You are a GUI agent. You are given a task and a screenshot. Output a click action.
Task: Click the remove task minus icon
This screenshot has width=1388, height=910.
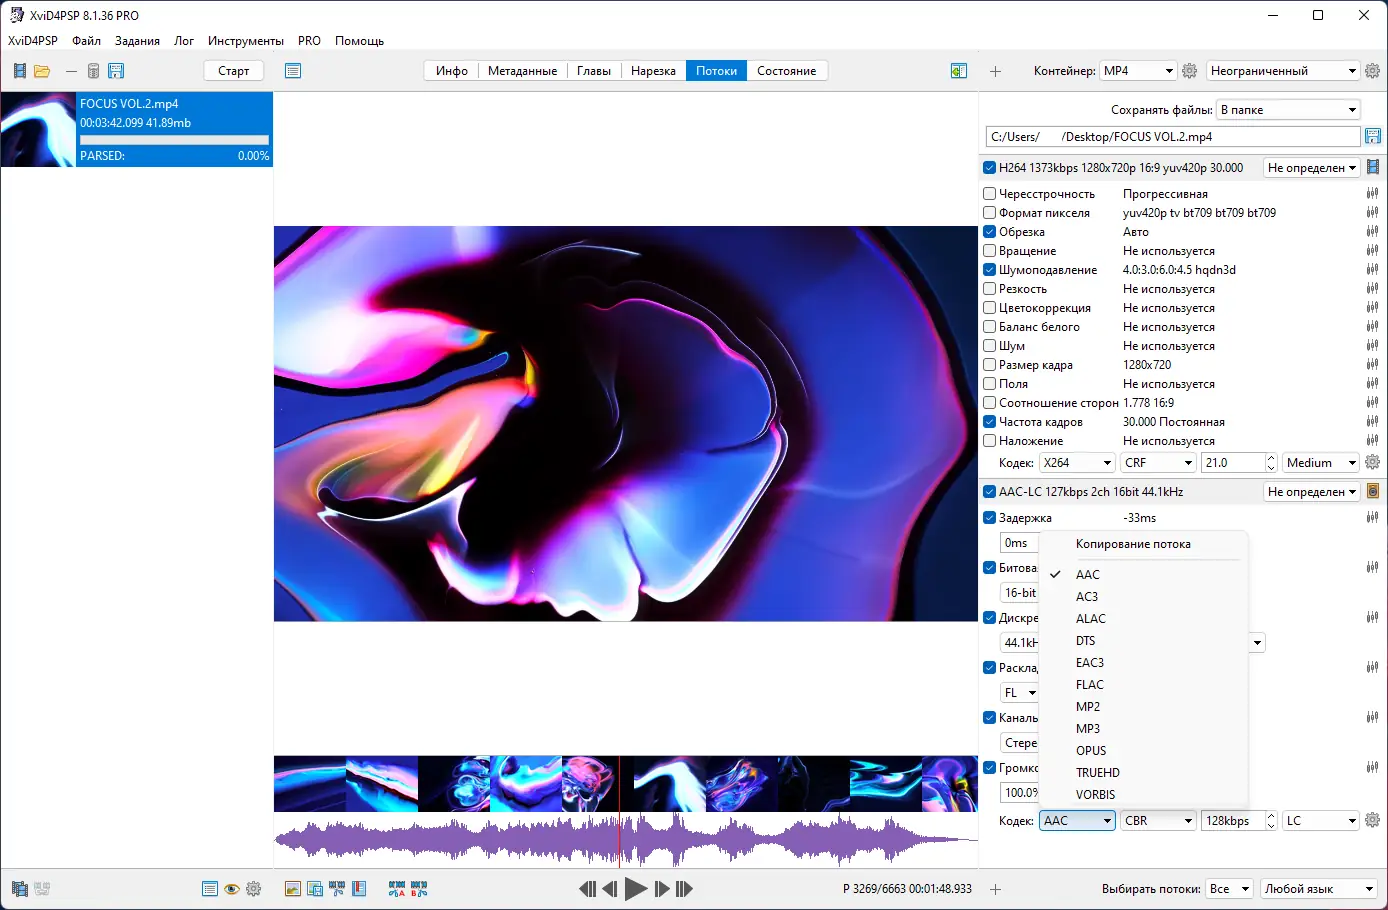71,71
